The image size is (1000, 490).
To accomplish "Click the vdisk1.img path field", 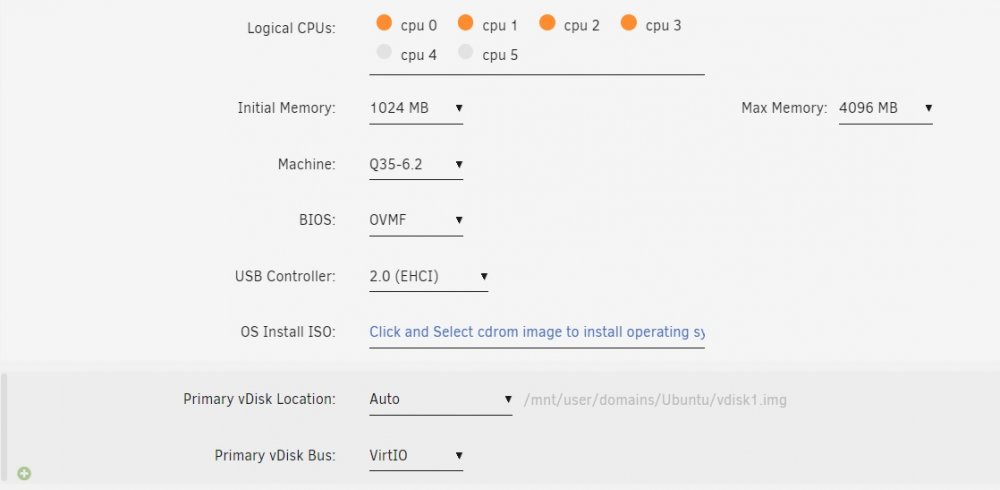I will 655,400.
